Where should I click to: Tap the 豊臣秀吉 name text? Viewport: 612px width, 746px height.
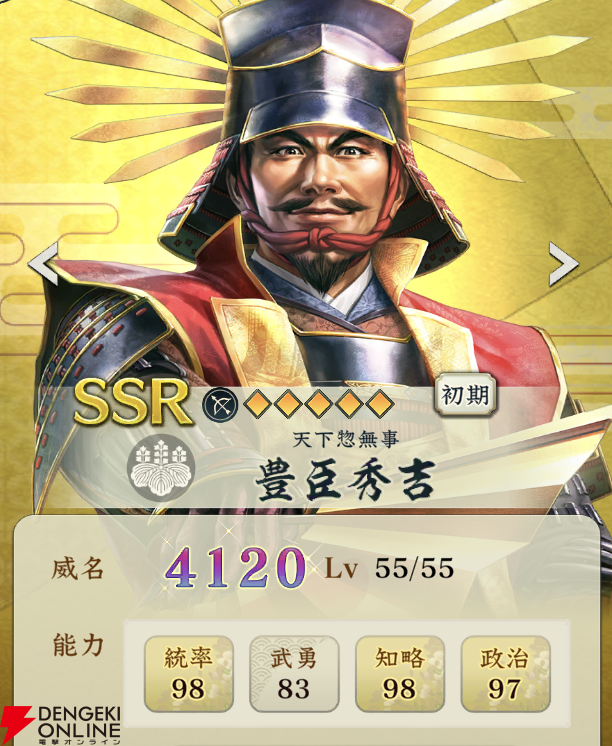pos(345,481)
